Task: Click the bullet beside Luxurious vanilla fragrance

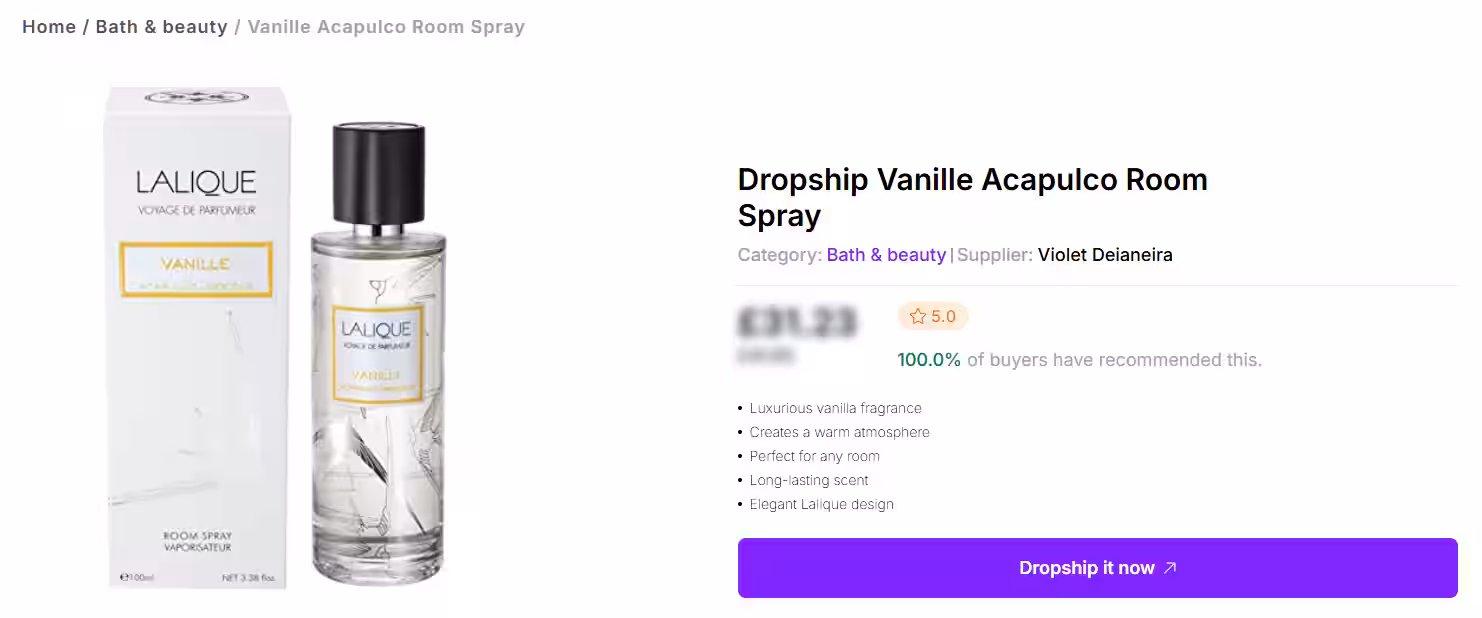Action: click(x=739, y=408)
